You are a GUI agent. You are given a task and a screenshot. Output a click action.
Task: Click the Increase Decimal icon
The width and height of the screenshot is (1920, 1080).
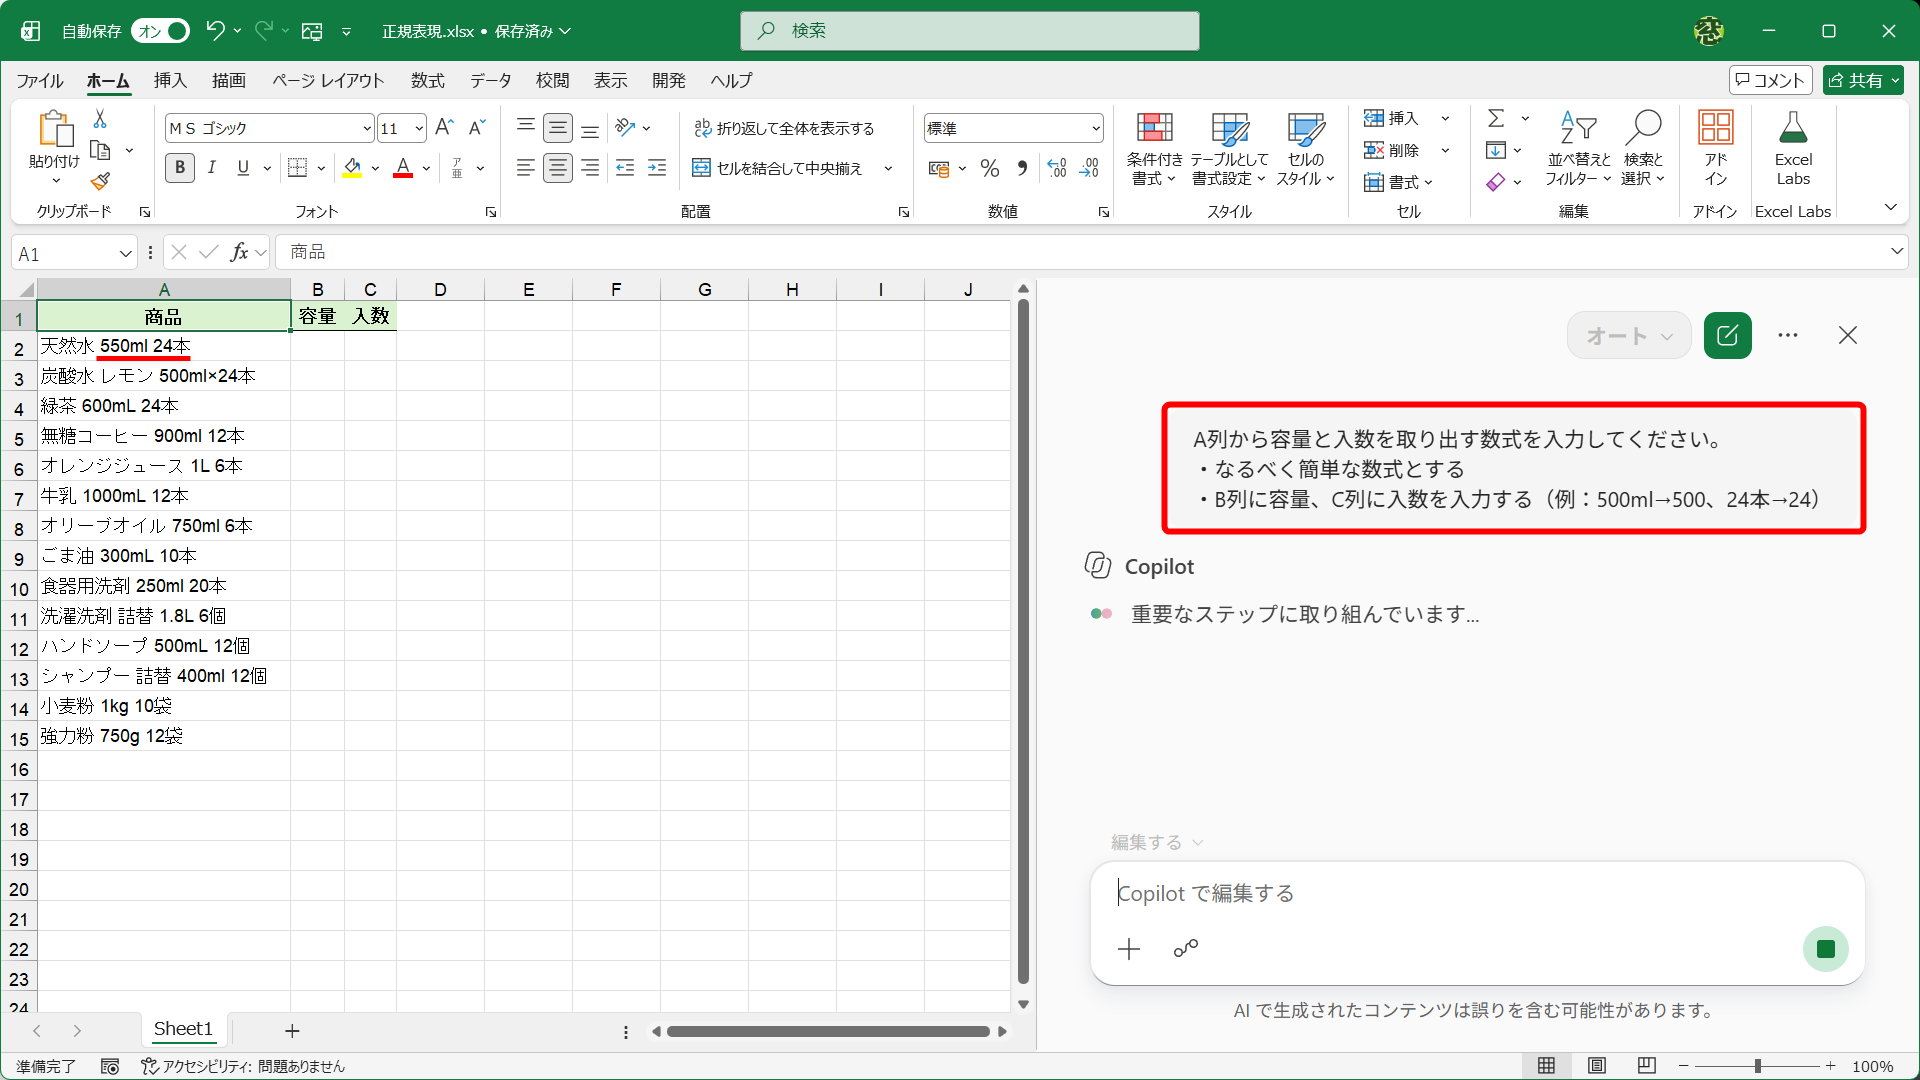point(1057,168)
